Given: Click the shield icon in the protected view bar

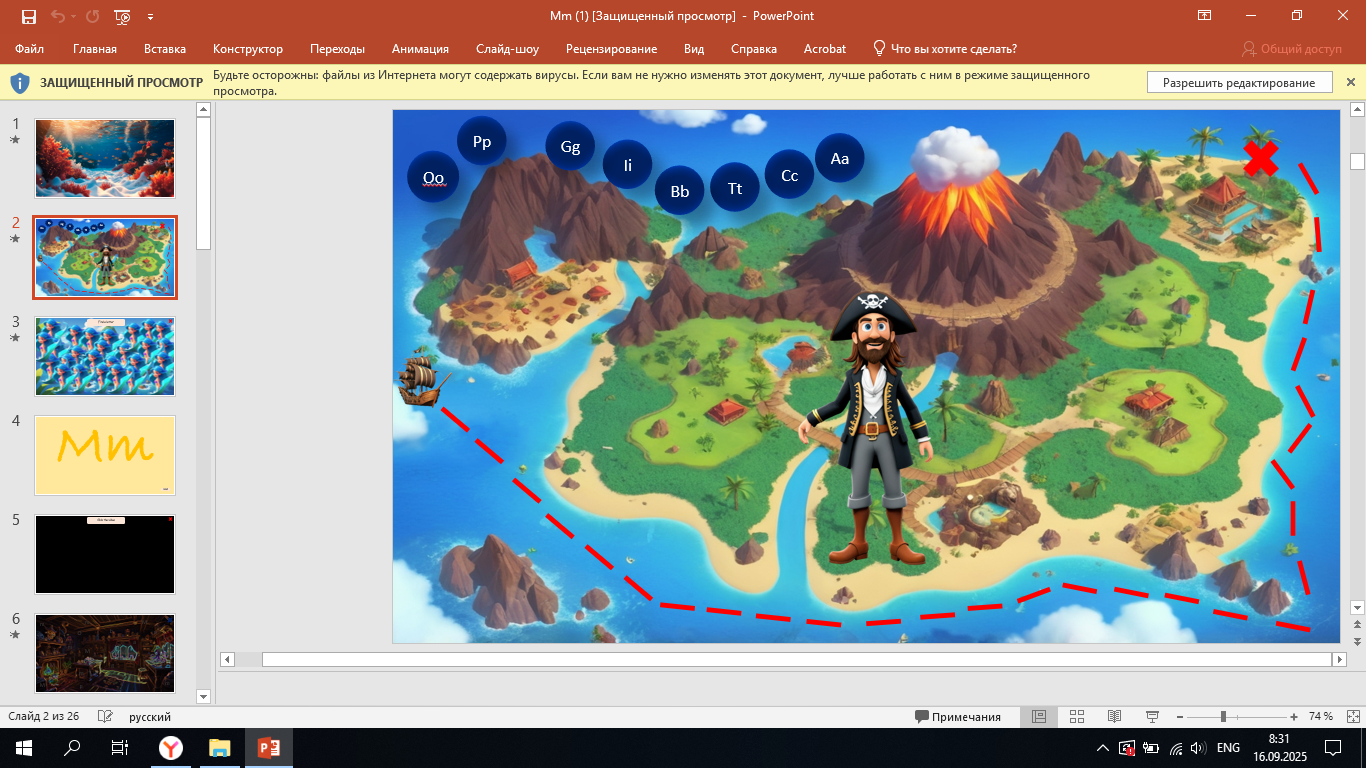Looking at the screenshot, I should pyautogui.click(x=20, y=83).
